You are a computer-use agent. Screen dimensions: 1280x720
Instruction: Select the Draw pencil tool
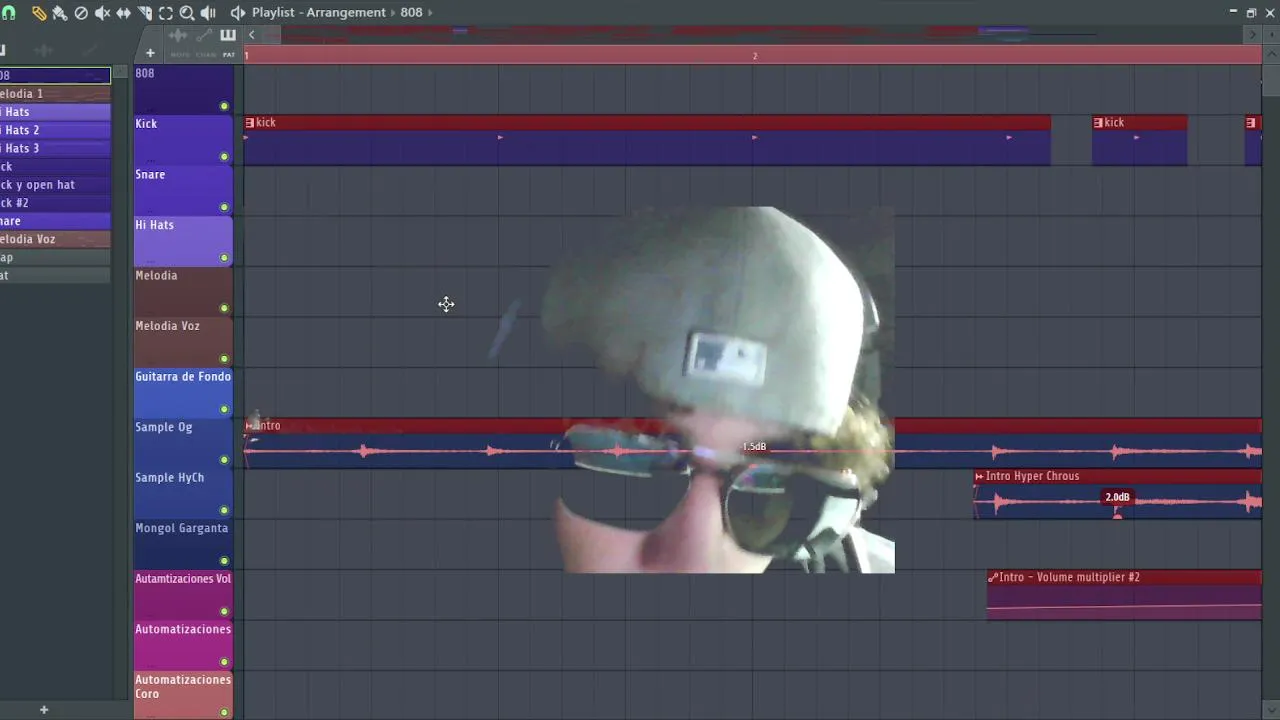tap(39, 13)
